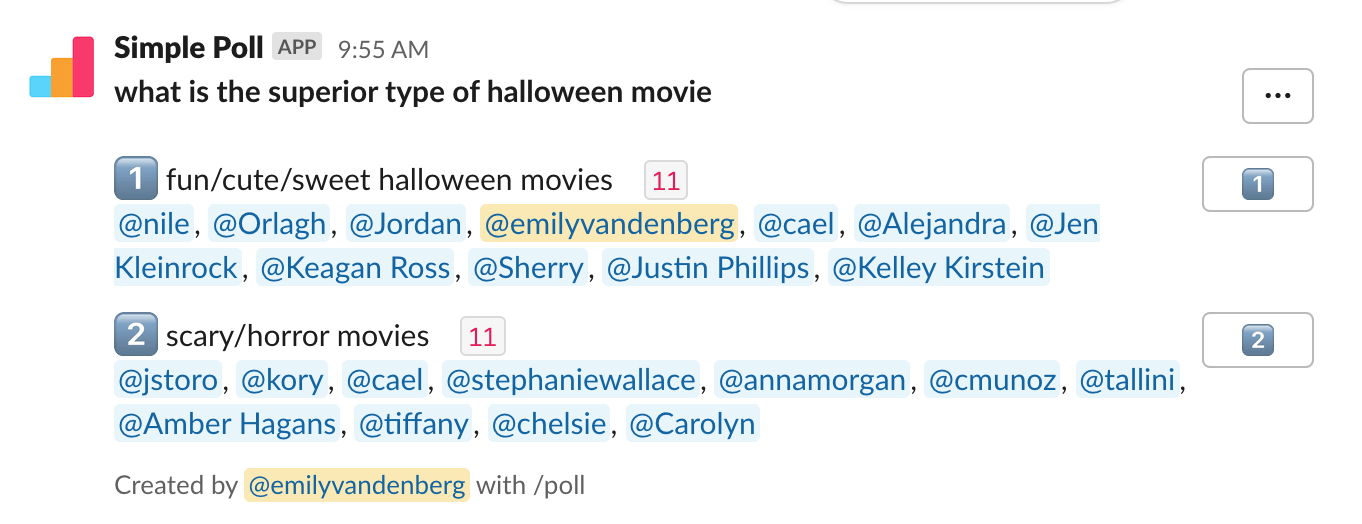Click the 11 vote count for fun/cute movies
Image resolution: width=1362 pixels, height=524 pixels.
666,181
